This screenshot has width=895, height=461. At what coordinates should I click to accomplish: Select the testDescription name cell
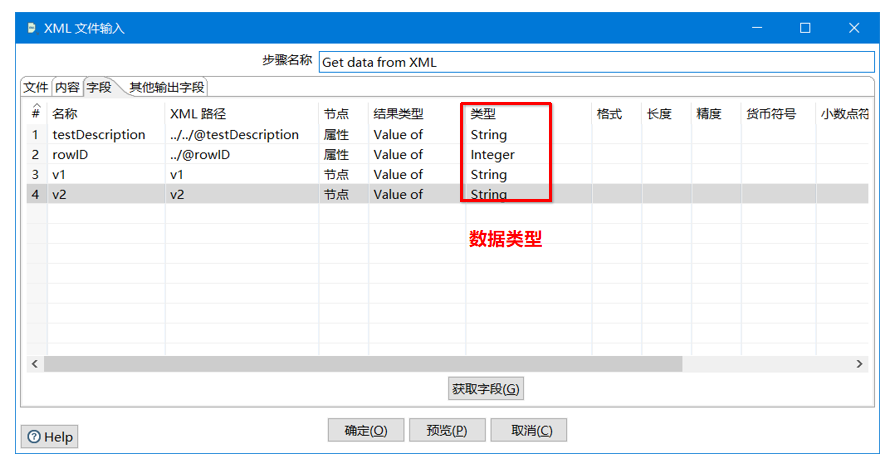(106, 135)
